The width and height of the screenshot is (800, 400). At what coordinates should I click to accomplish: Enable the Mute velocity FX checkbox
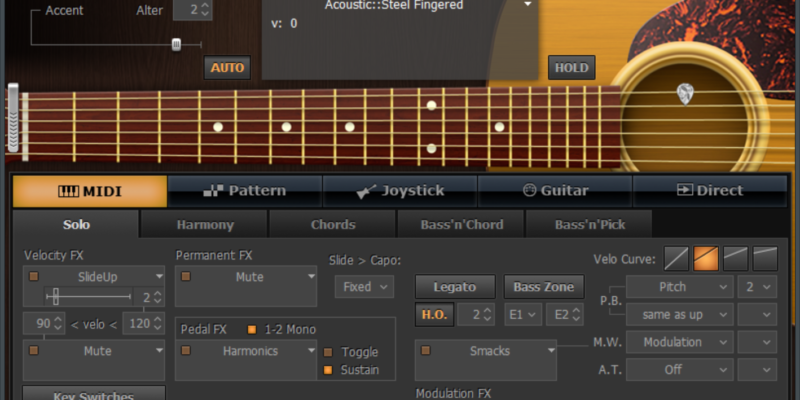pos(34,351)
